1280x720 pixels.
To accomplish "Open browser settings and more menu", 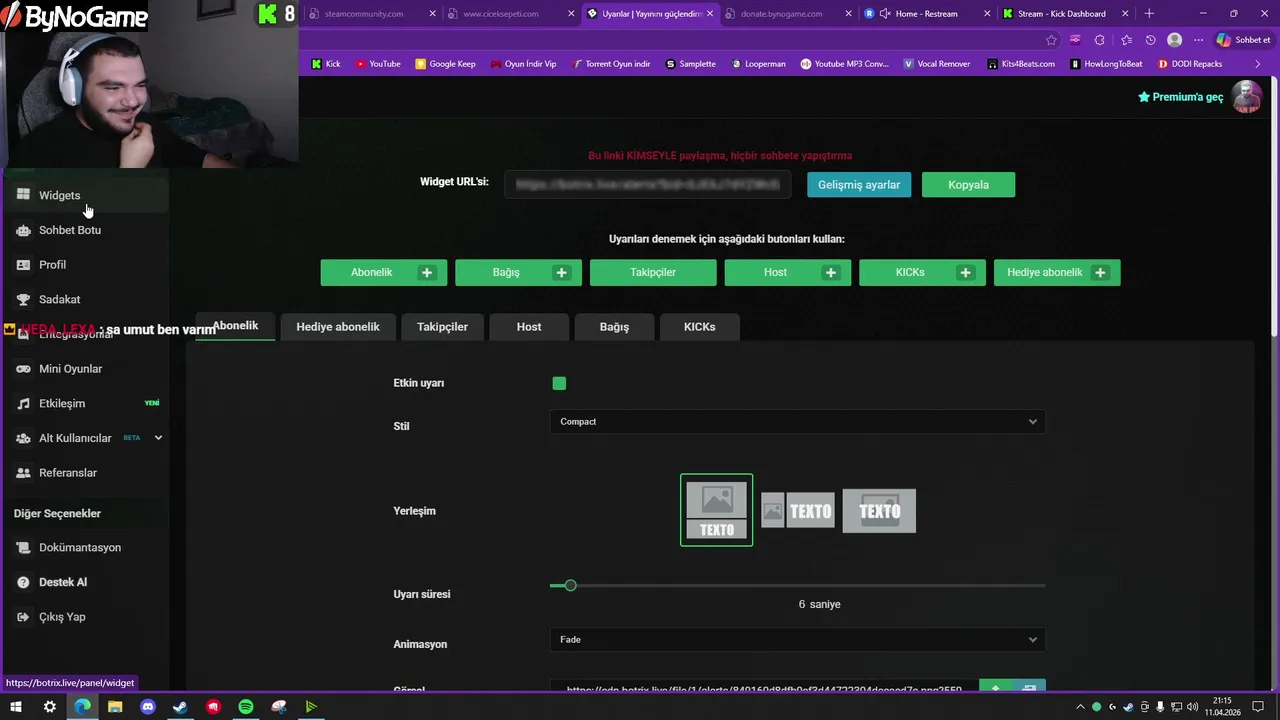I will pos(1198,40).
